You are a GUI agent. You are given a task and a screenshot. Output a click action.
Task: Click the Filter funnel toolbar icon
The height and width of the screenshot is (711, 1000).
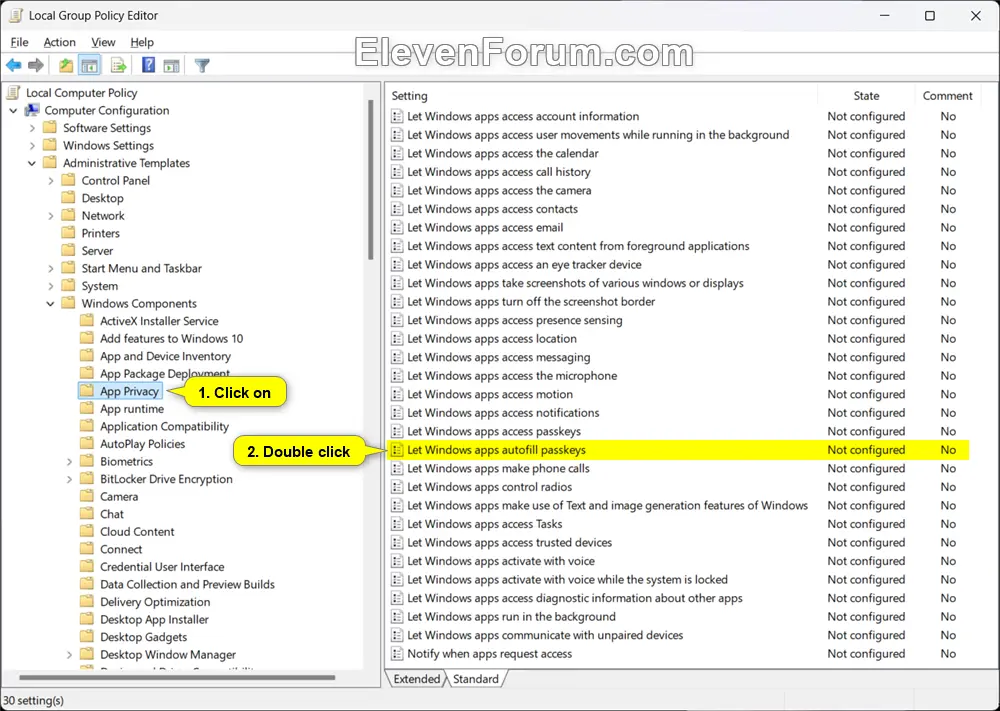202,65
